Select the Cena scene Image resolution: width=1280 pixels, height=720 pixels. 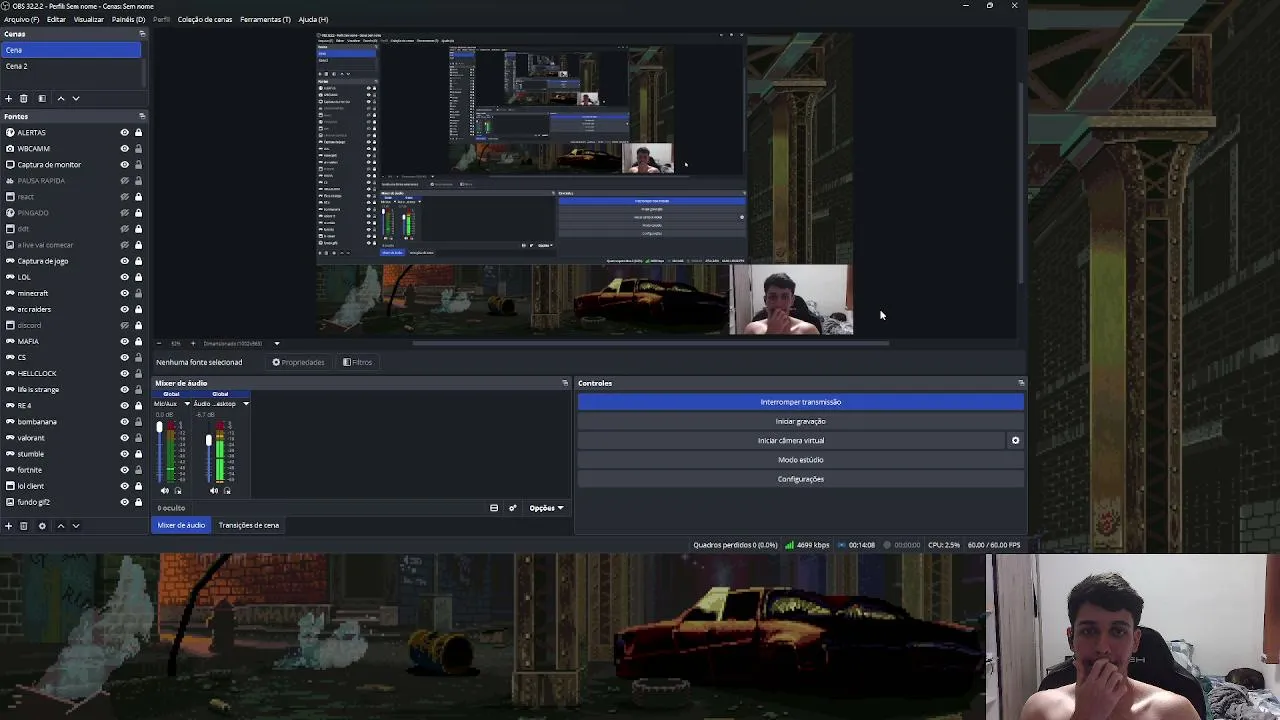click(x=72, y=50)
